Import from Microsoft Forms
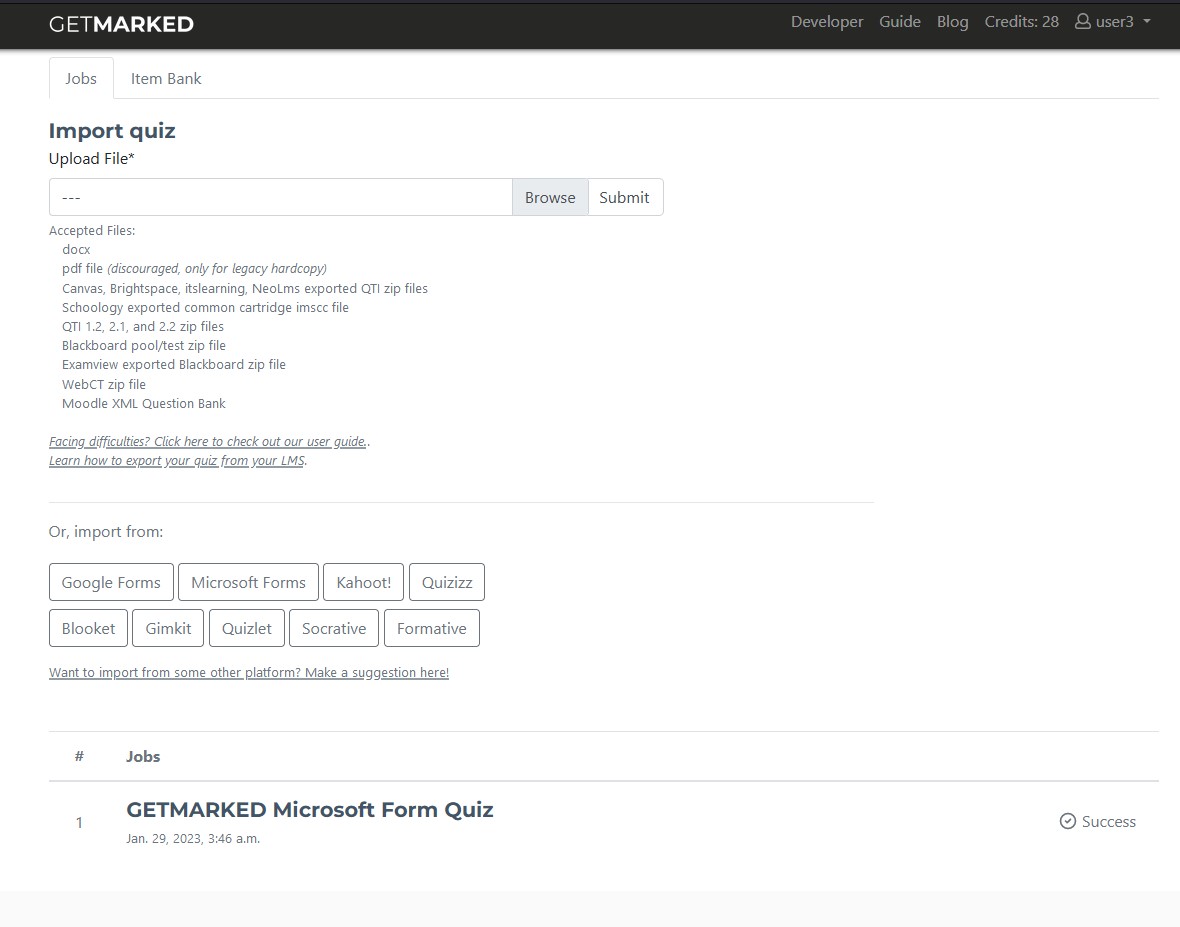Viewport: 1180px width, 927px height. click(x=248, y=582)
